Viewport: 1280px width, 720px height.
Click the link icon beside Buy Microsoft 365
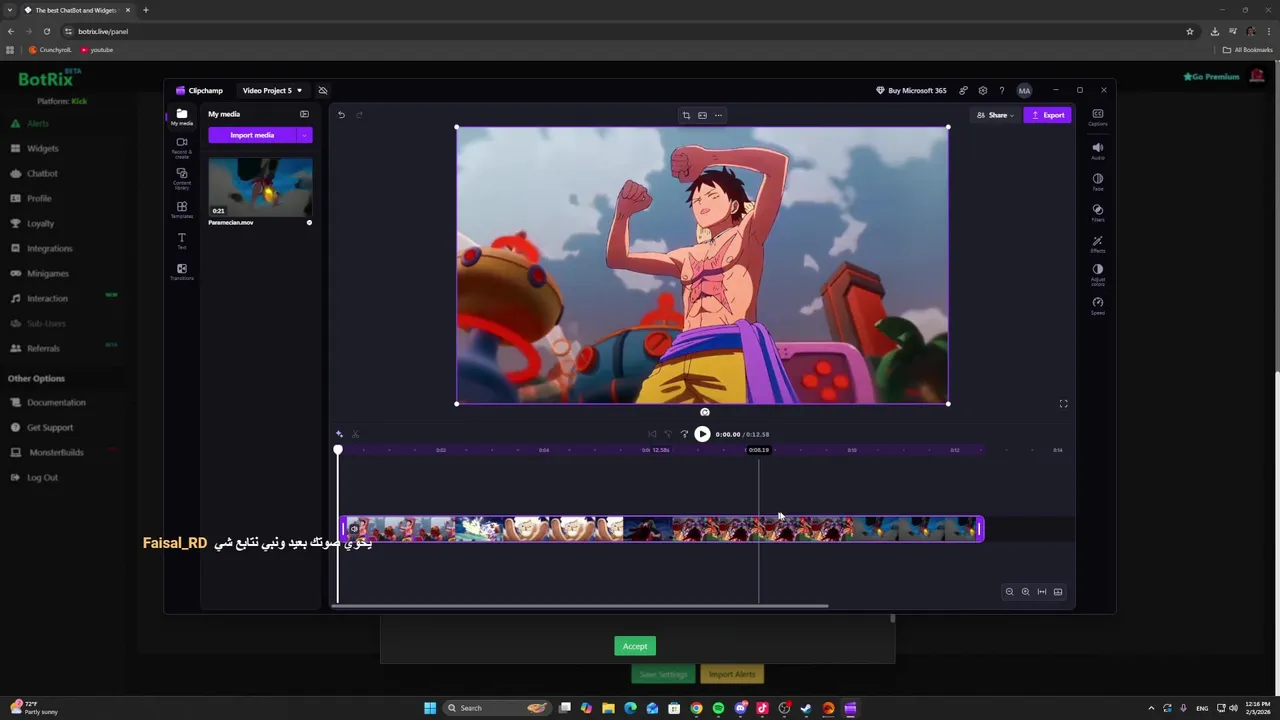[x=963, y=91]
